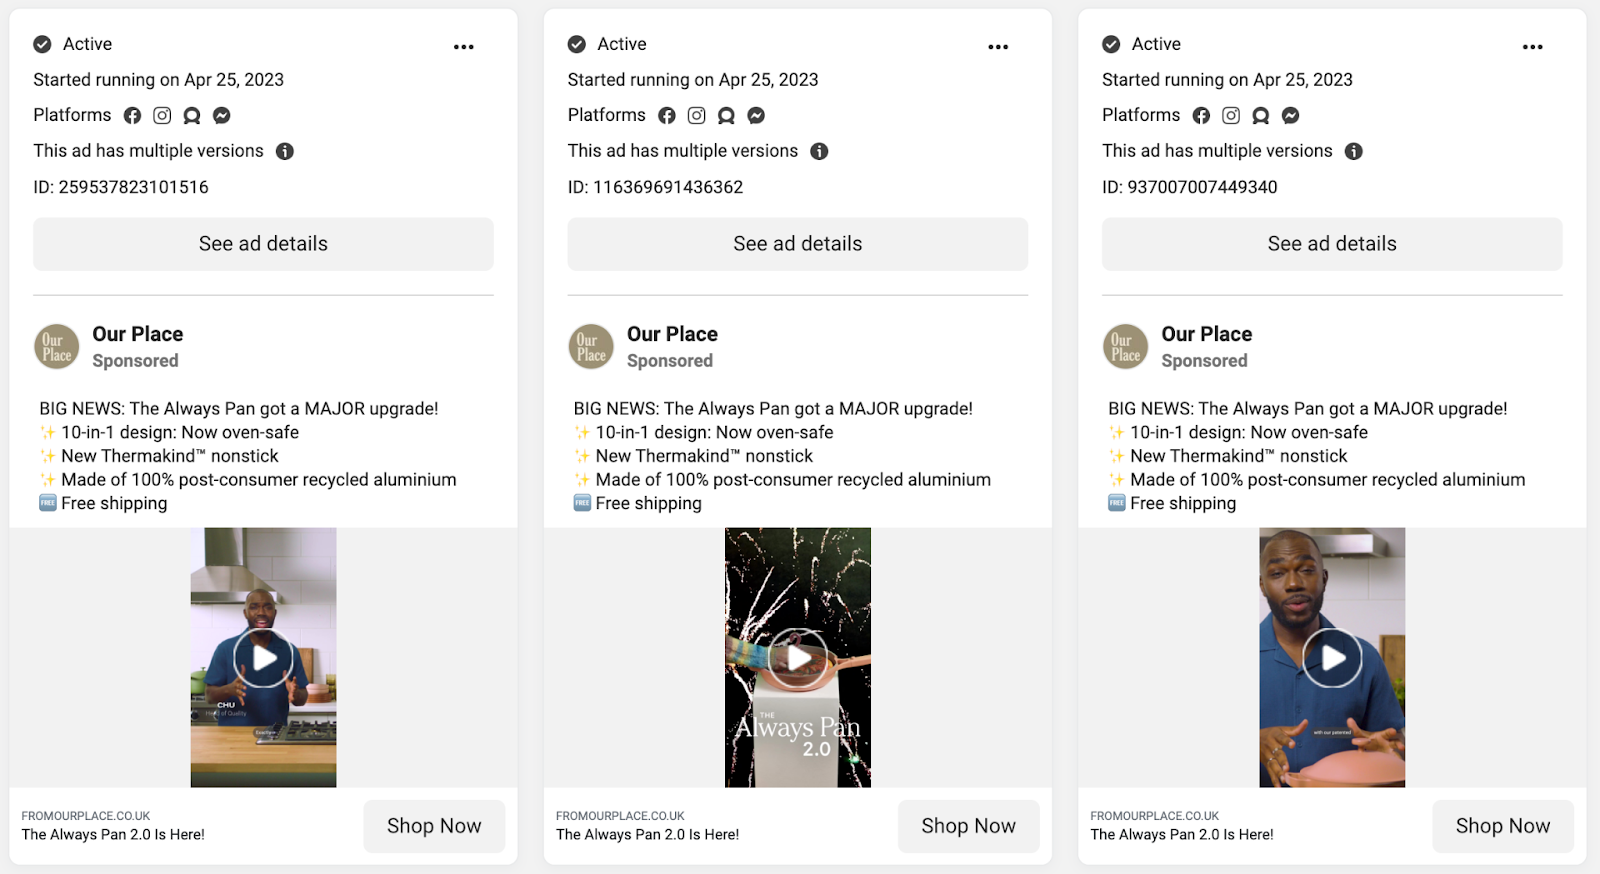Click Shop Now under the Always Pan 2.0 fireworks video
The width and height of the screenshot is (1600, 874).
pyautogui.click(x=969, y=826)
